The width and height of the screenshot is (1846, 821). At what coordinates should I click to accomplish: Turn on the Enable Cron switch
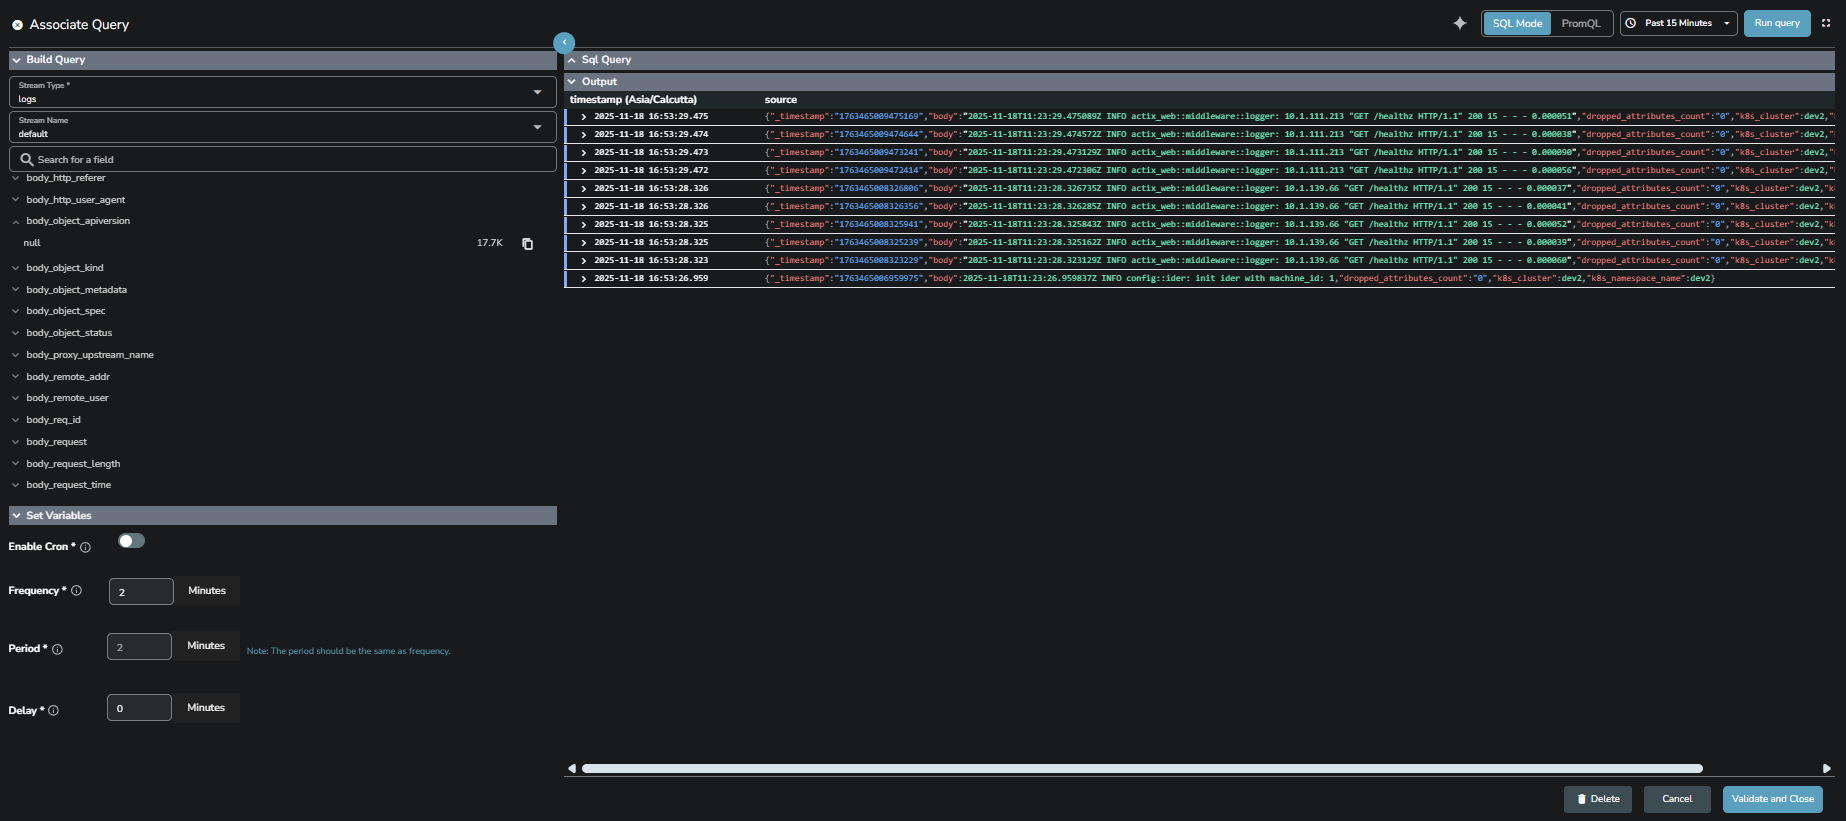(x=131, y=541)
